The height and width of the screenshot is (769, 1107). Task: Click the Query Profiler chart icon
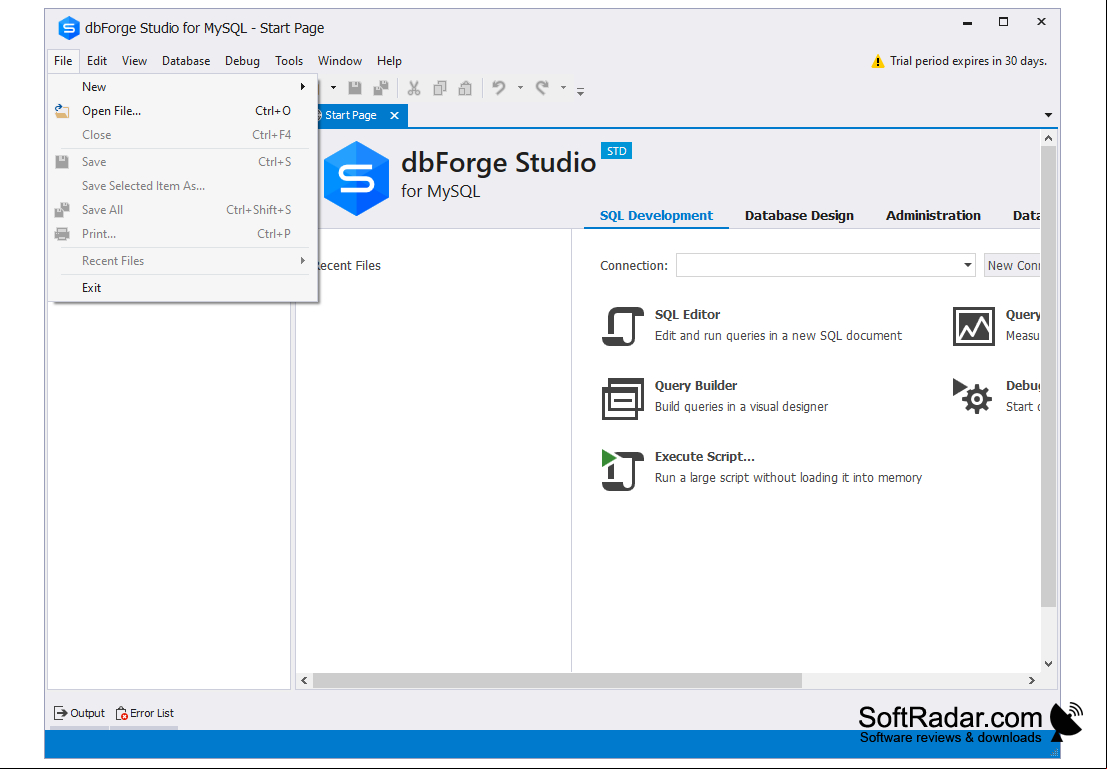[x=974, y=326]
